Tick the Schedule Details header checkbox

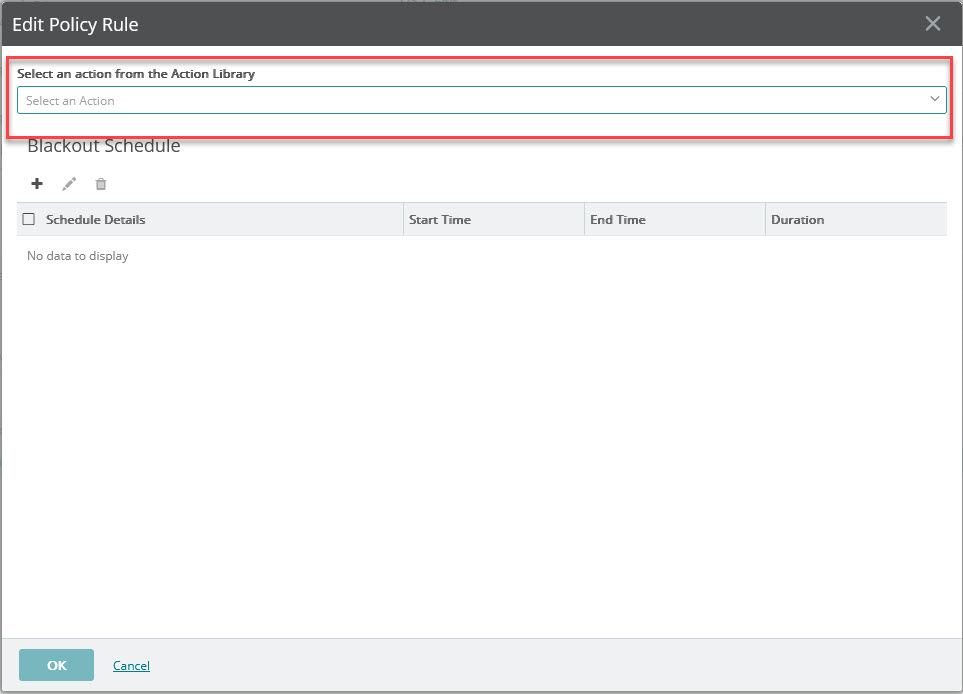(x=28, y=219)
